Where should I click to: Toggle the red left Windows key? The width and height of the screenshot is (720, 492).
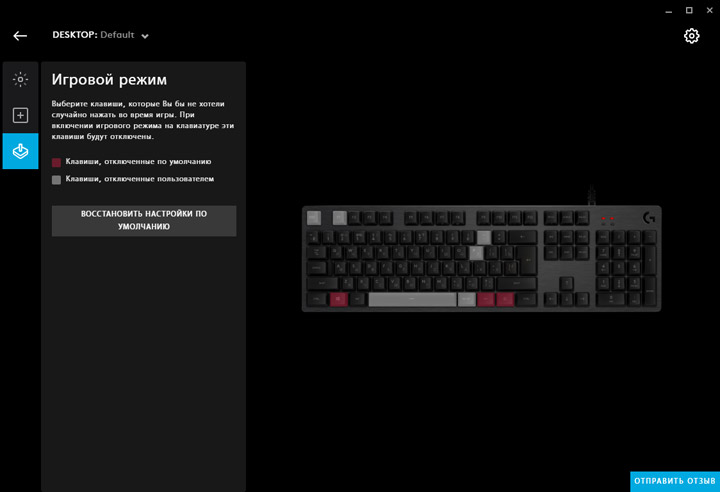pos(338,299)
